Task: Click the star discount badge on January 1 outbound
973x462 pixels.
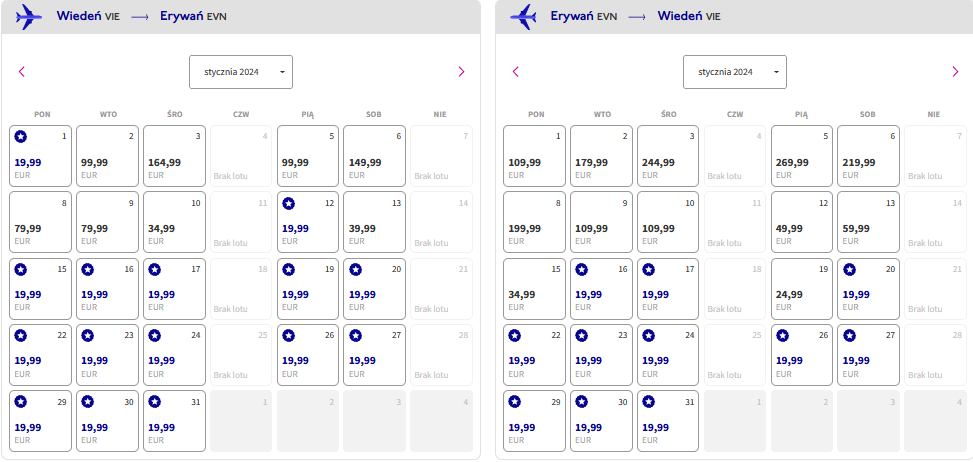Action: coord(21,136)
